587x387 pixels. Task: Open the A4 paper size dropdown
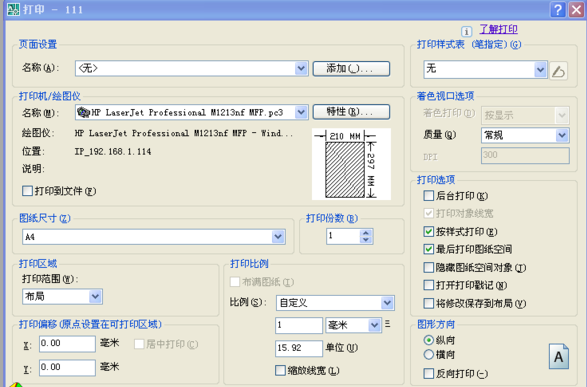pos(278,237)
